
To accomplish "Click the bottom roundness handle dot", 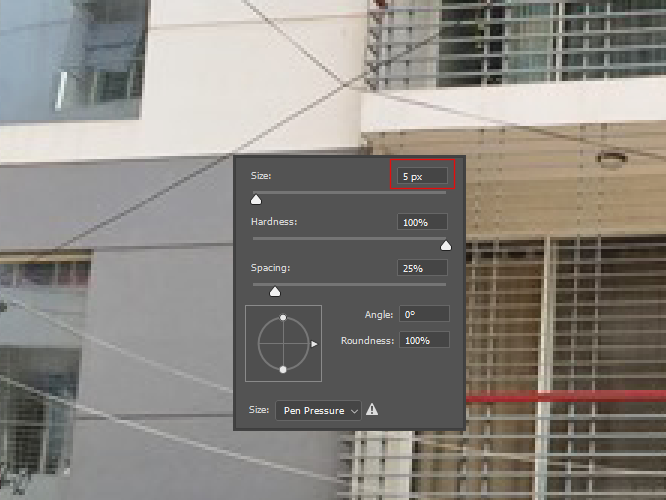I will click(x=283, y=370).
